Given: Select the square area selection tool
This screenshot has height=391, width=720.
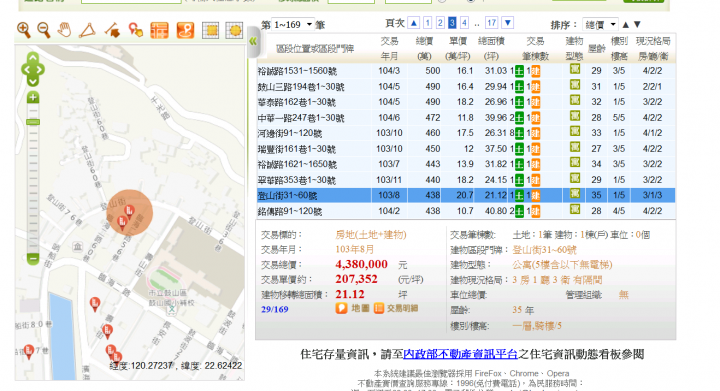Looking at the screenshot, I should pyautogui.click(x=210, y=30).
